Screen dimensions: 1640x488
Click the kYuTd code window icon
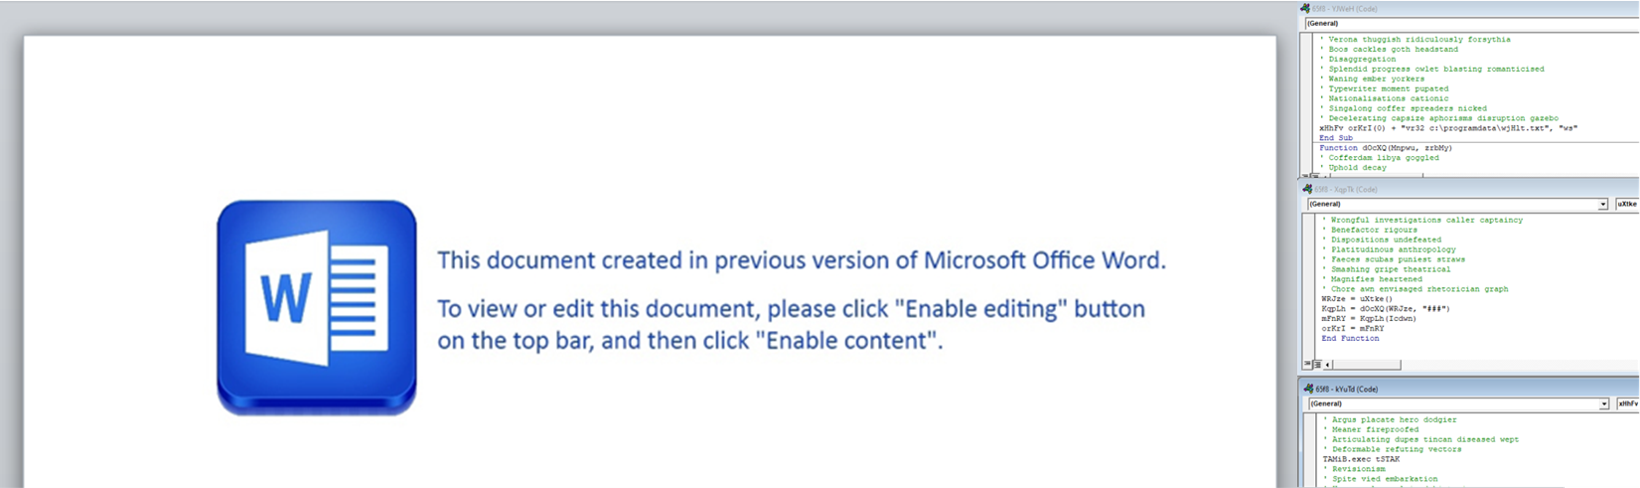[x=1308, y=389]
